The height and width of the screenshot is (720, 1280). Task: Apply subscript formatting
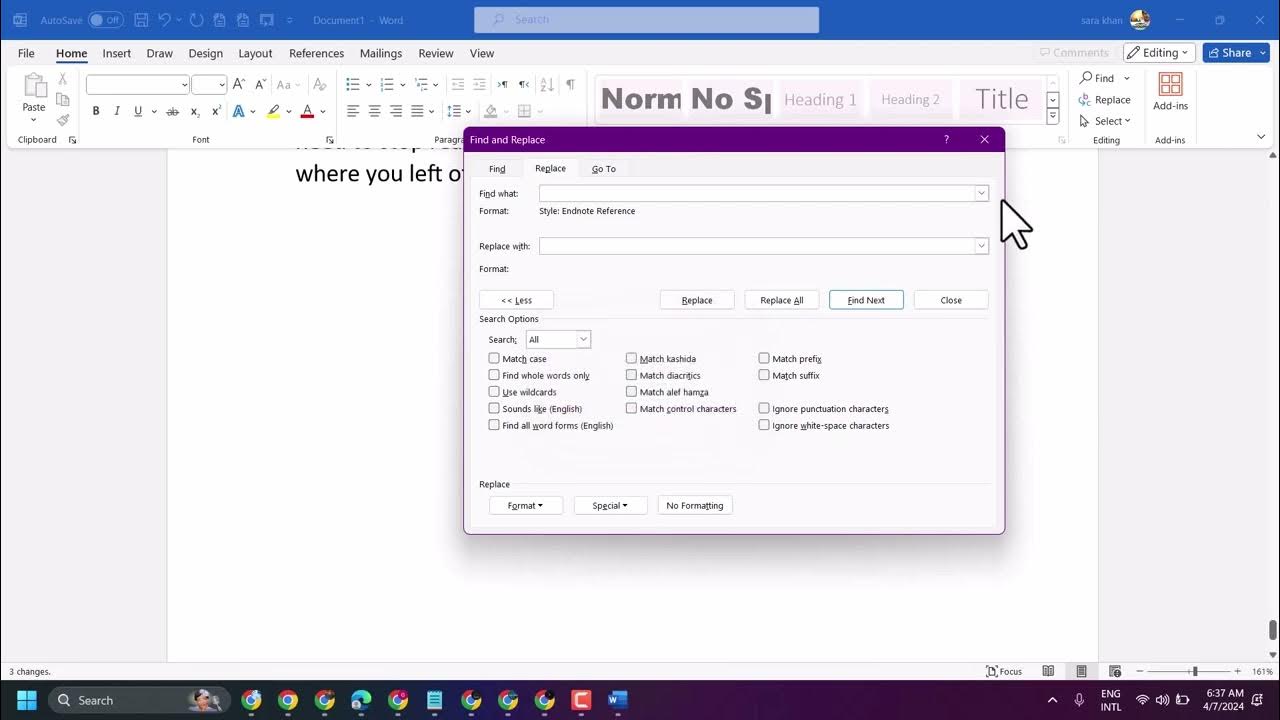tap(195, 111)
